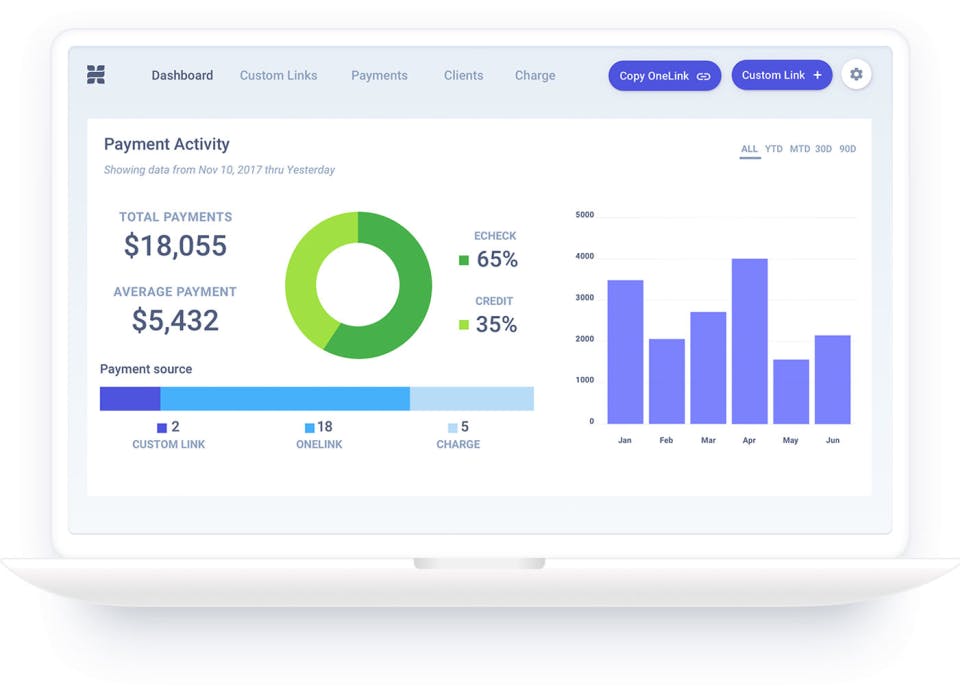
Task: Click the chain link icon in Copy OneLink
Action: [x=703, y=77]
